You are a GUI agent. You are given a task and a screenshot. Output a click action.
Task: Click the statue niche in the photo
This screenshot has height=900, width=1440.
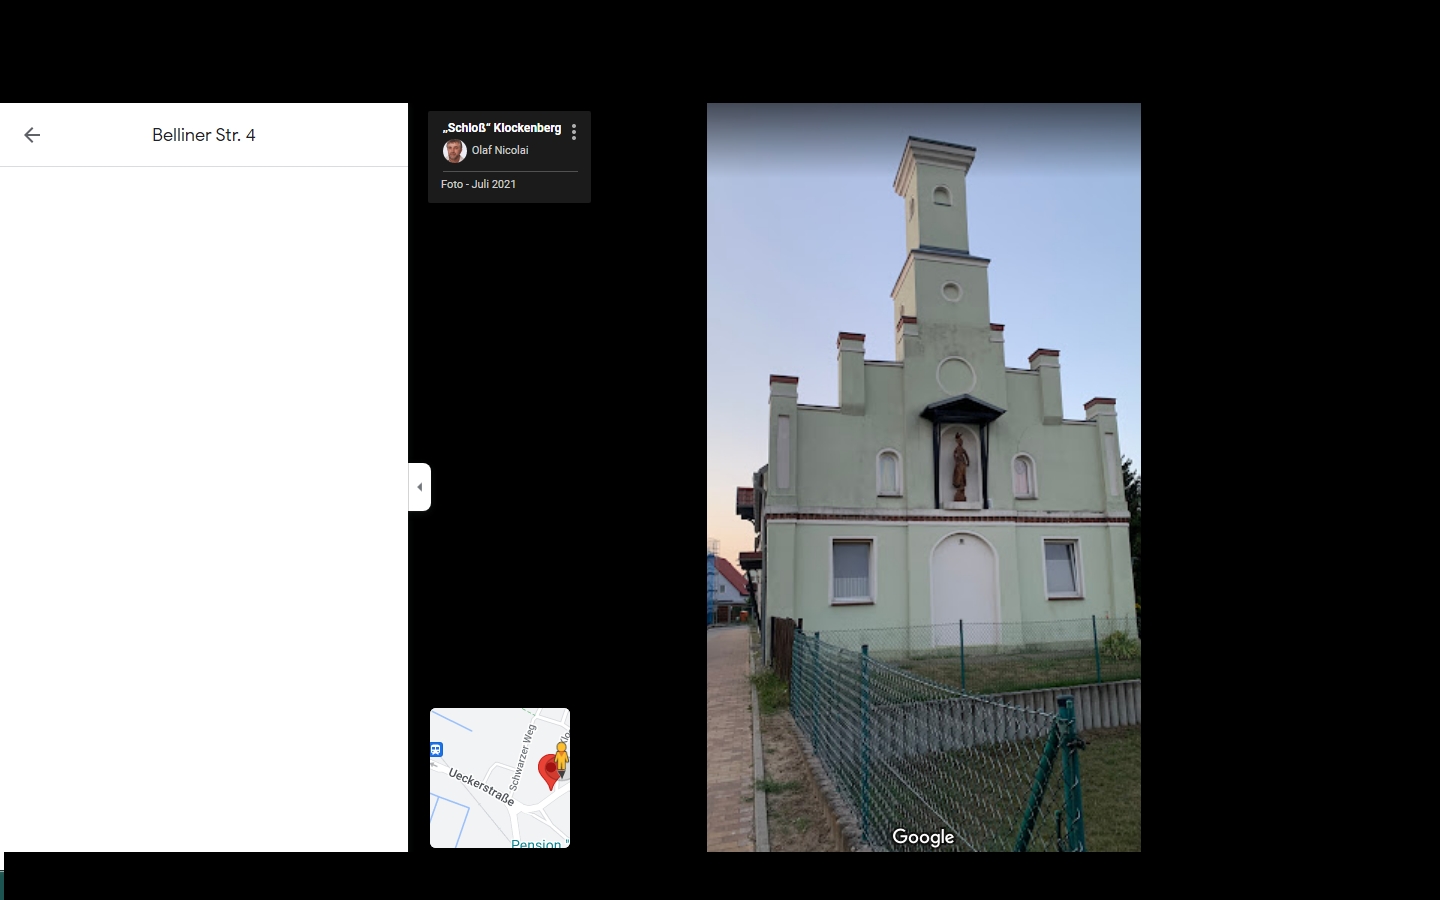(960, 466)
